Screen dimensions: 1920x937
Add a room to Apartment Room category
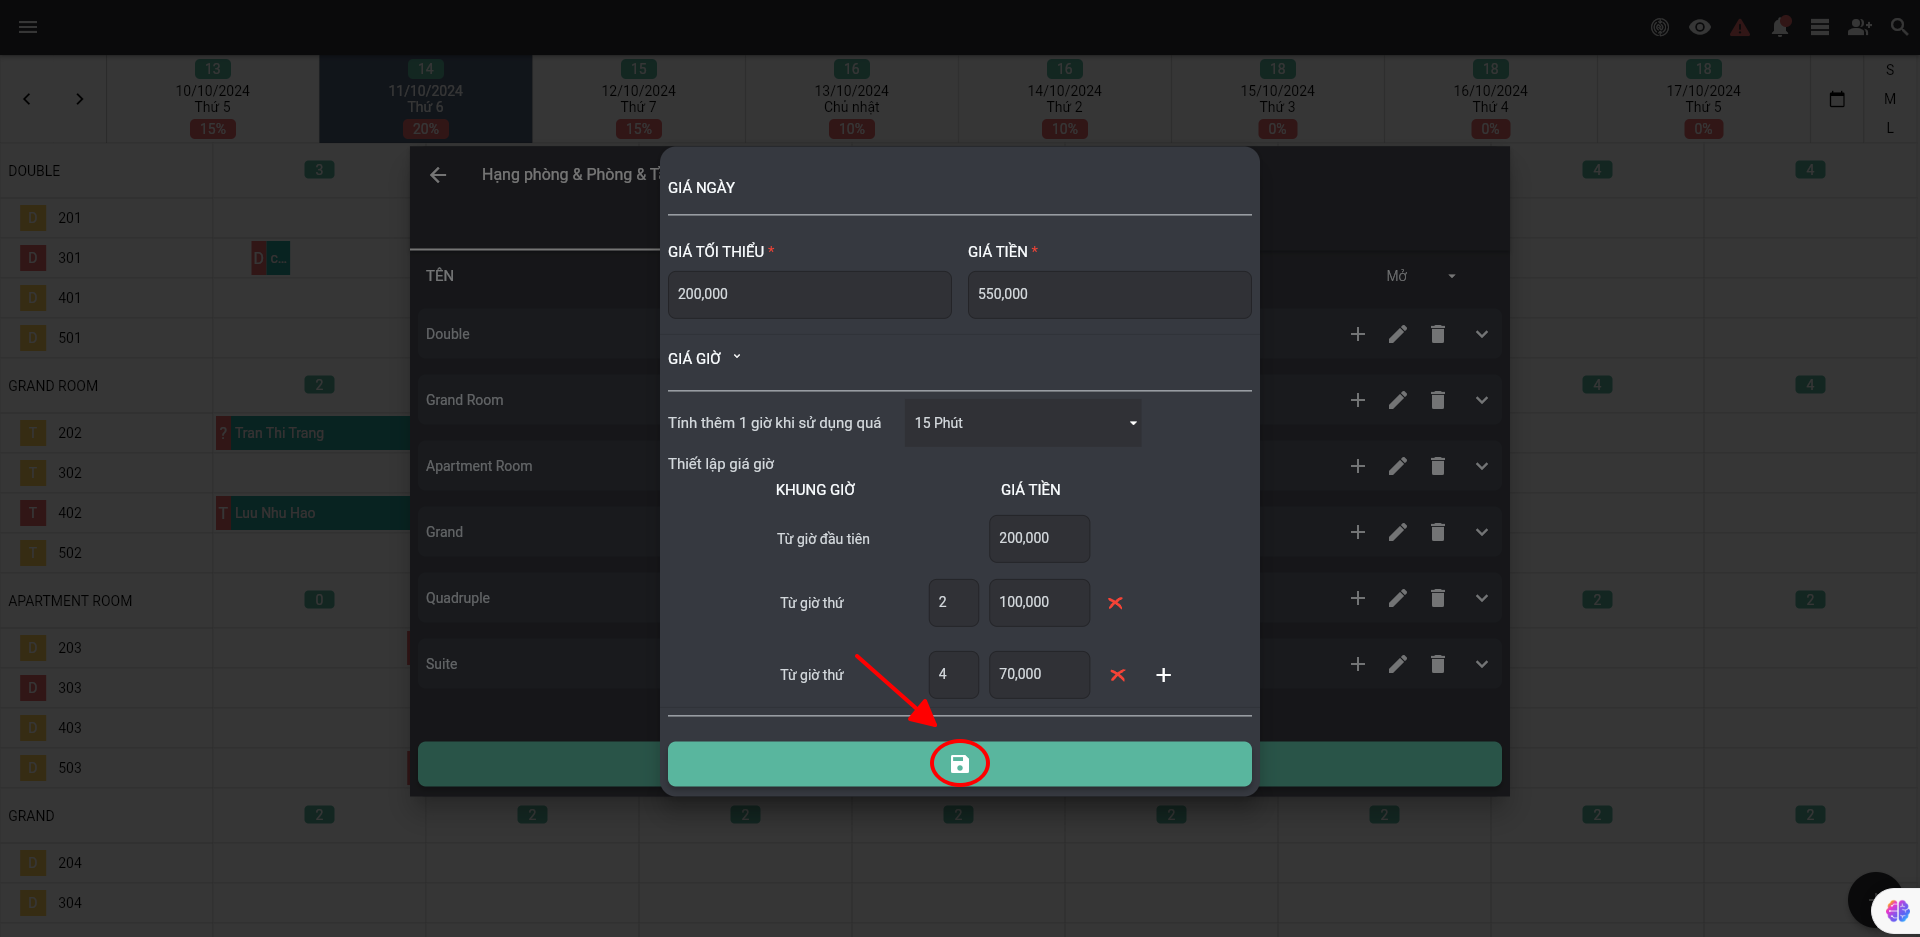coord(1358,466)
